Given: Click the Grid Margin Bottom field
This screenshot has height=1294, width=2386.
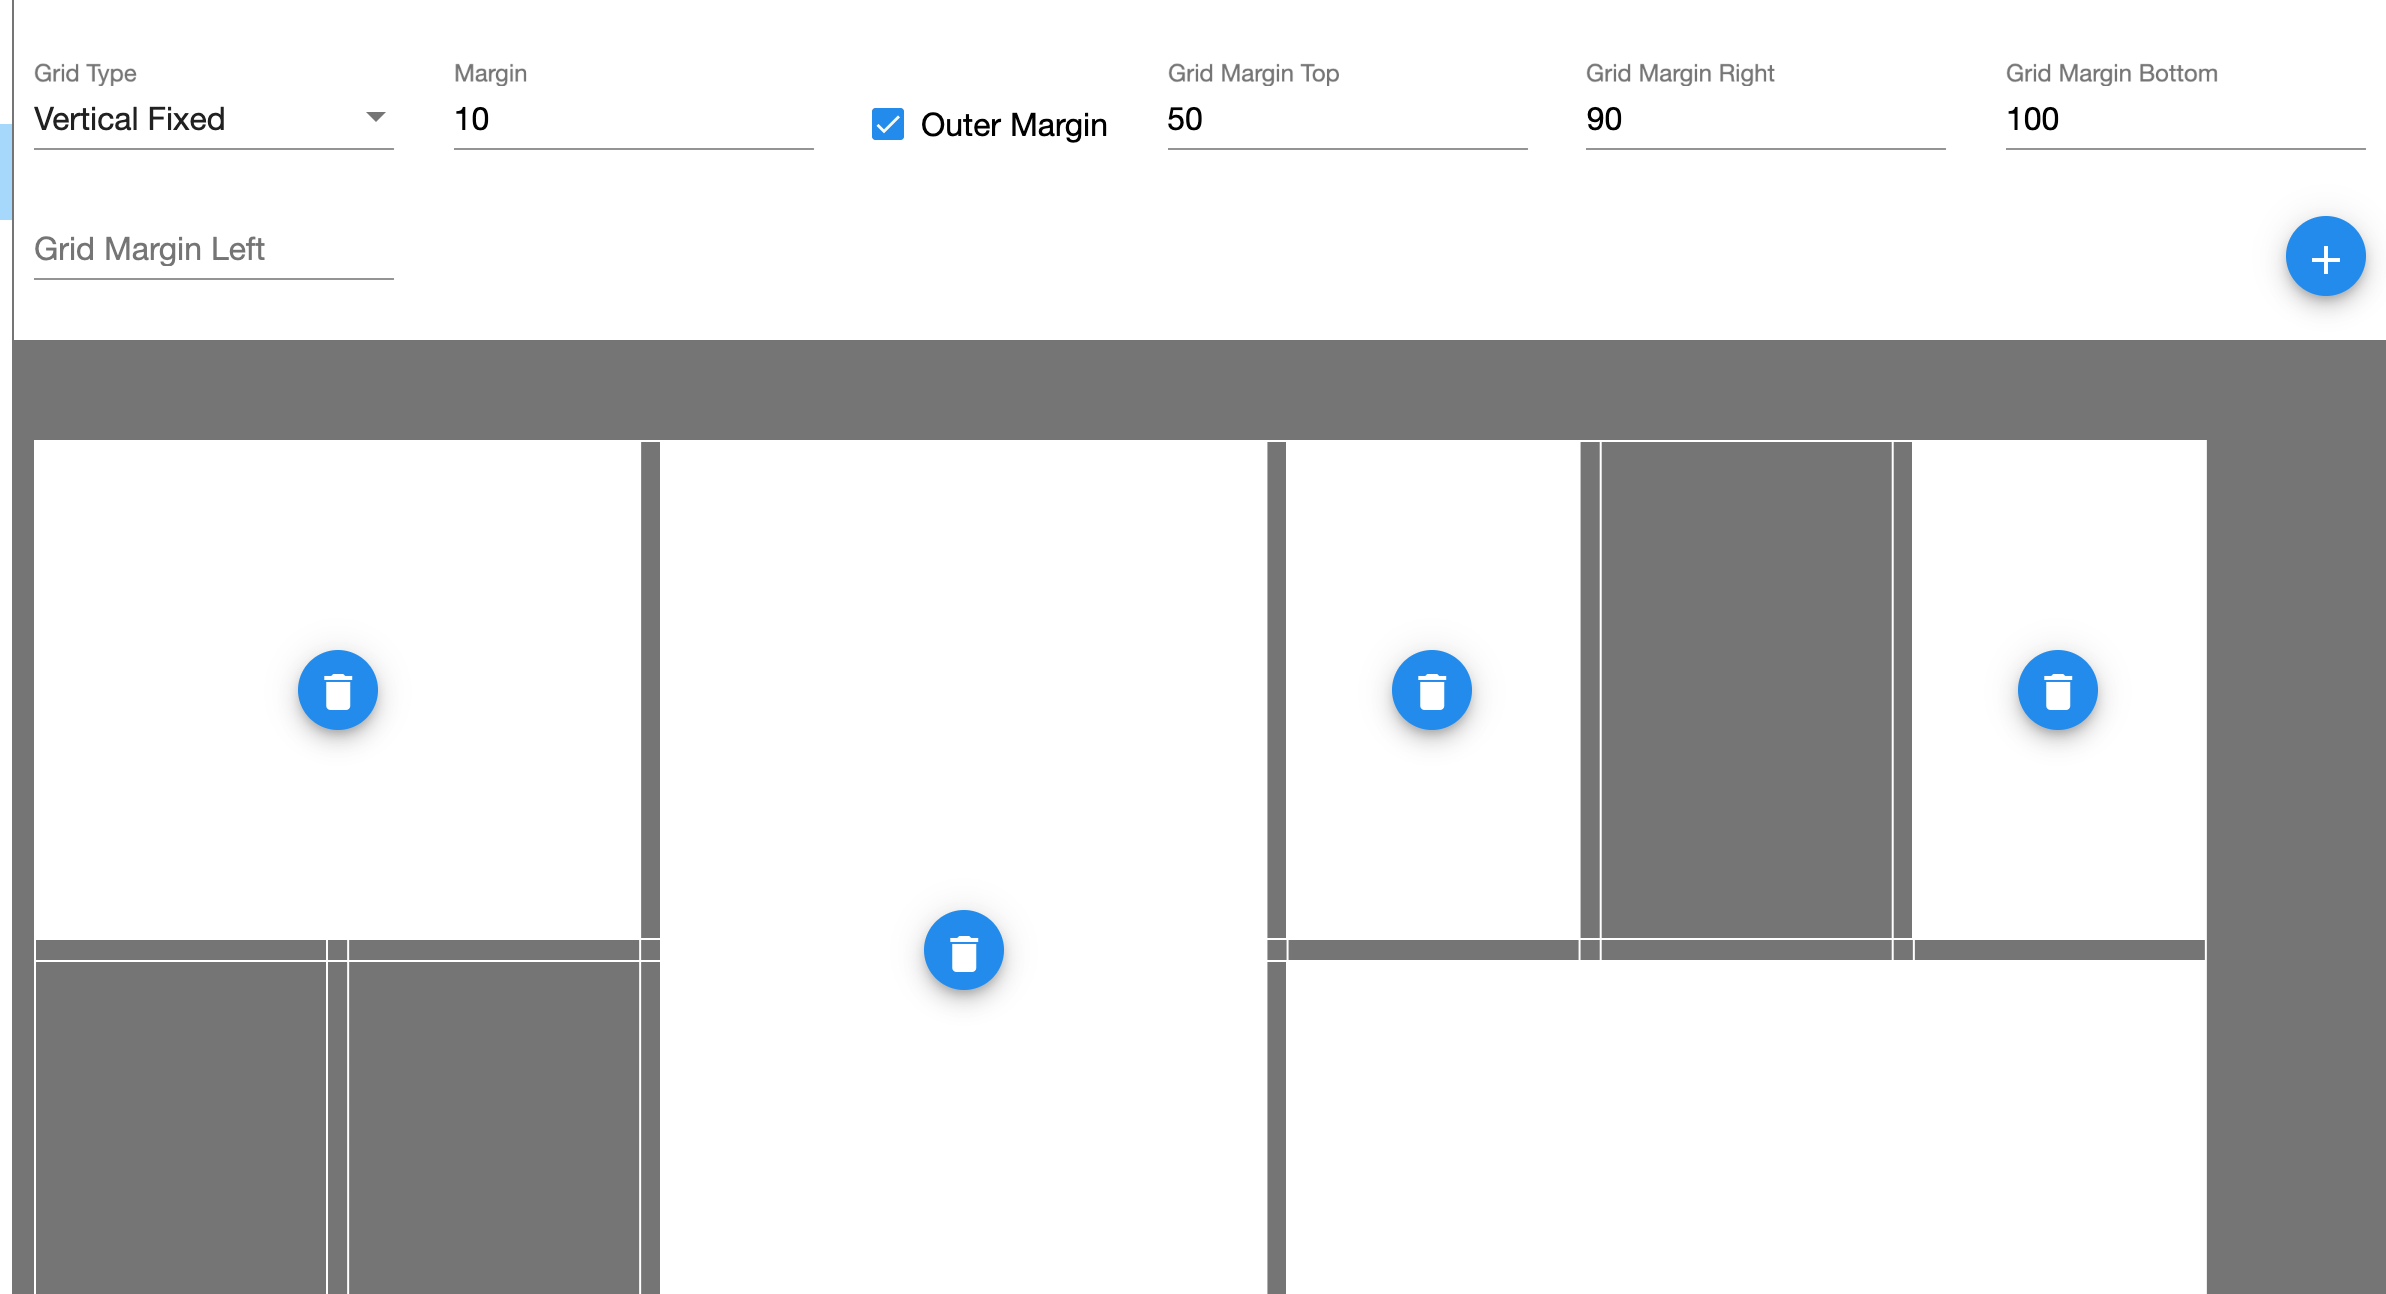Looking at the screenshot, I should (x=2184, y=120).
